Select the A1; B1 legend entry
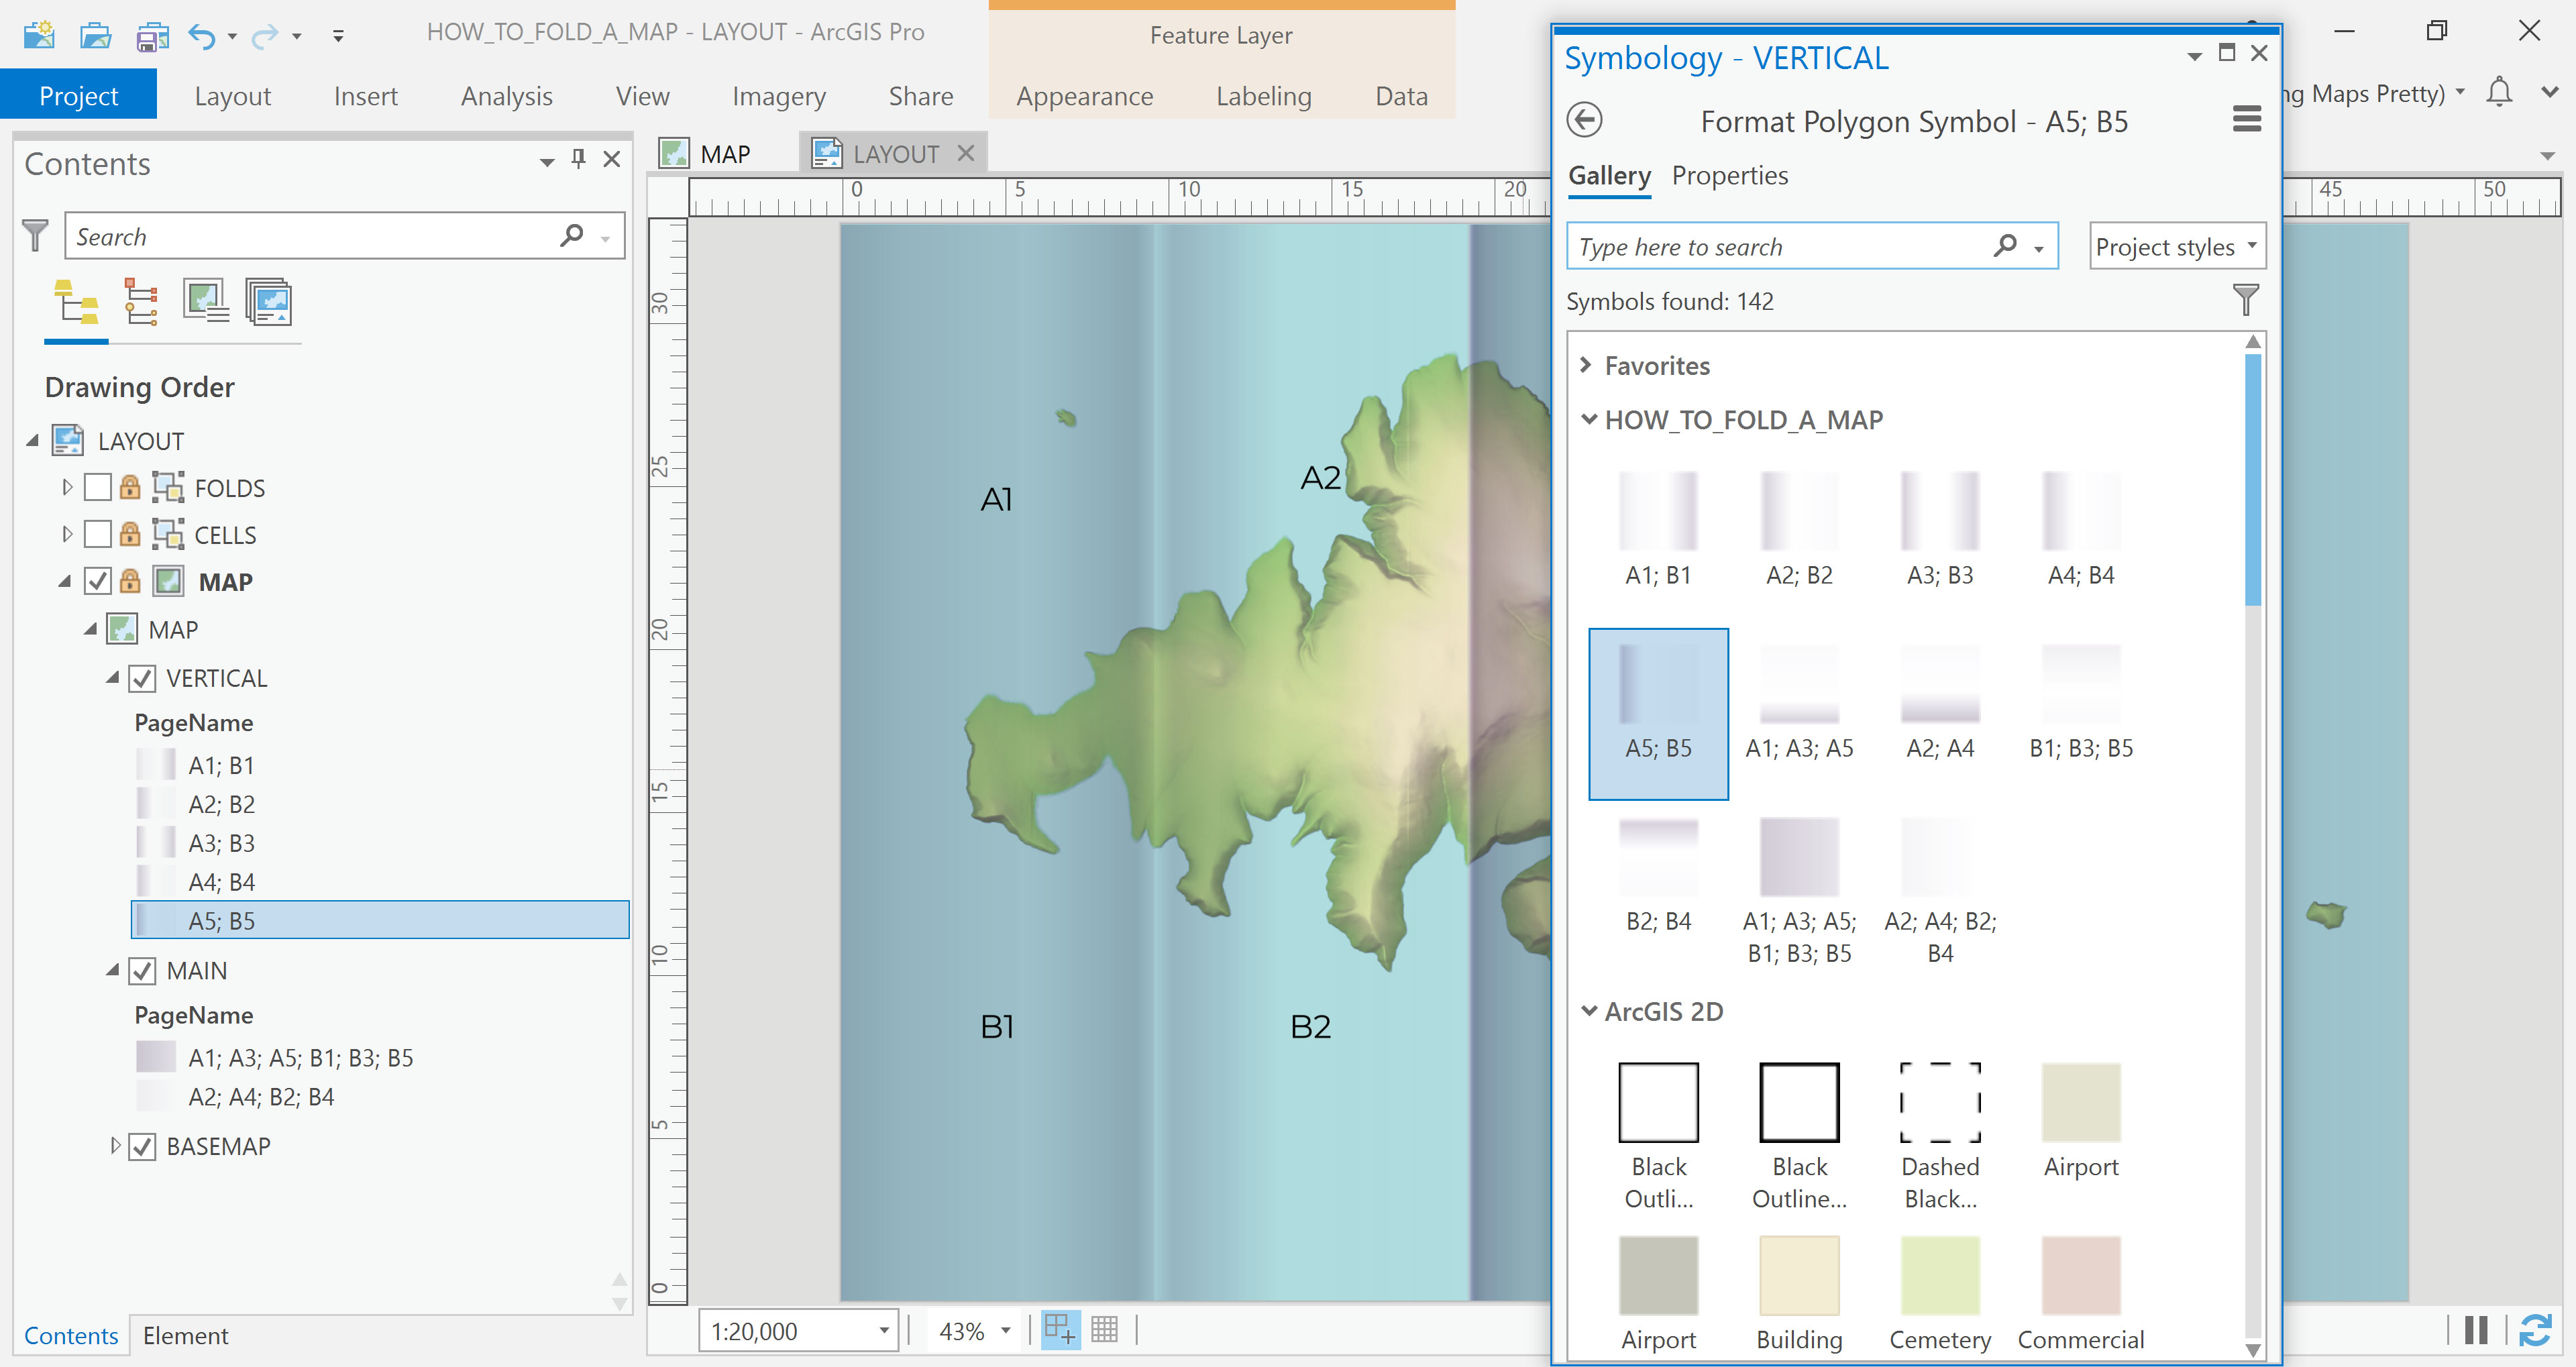Image resolution: width=2576 pixels, height=1367 pixels. tap(221, 766)
